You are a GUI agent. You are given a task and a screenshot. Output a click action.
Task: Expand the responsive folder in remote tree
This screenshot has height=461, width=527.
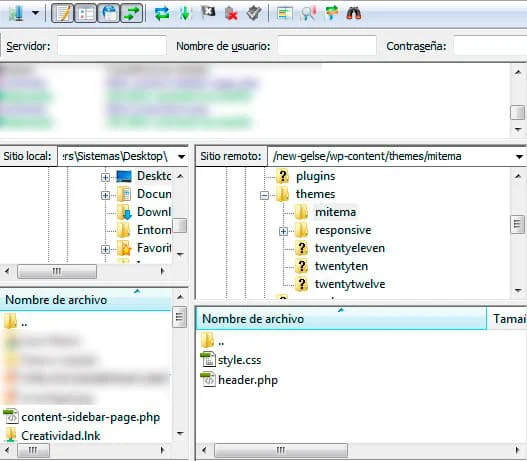coord(283,232)
